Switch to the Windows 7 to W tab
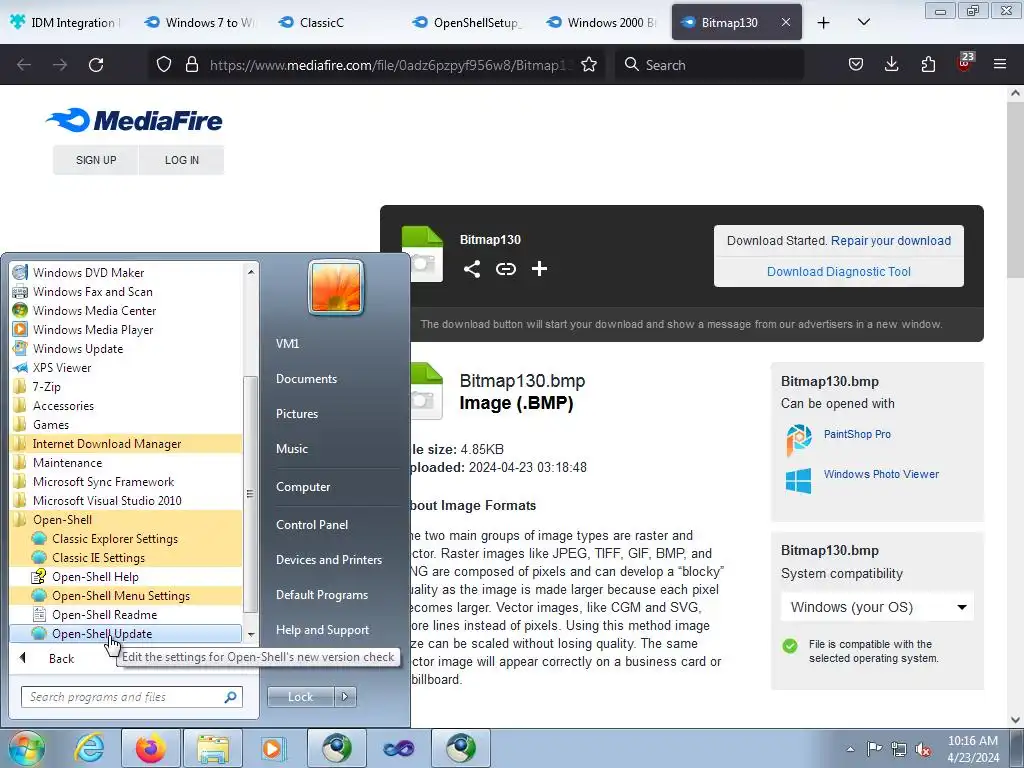This screenshot has height=768, width=1024. 201,23
